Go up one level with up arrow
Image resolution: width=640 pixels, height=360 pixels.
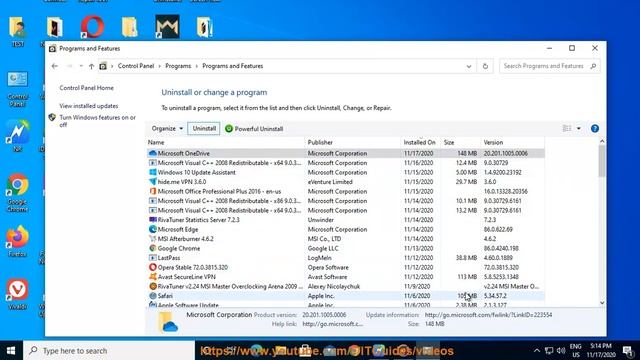click(x=91, y=66)
